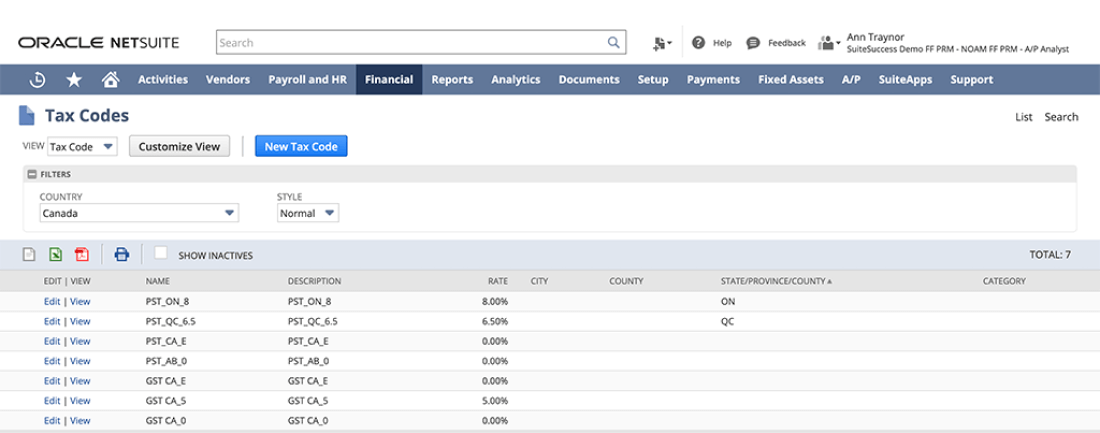Collapse the Filters section
The width and height of the screenshot is (1100, 433).
32,174
